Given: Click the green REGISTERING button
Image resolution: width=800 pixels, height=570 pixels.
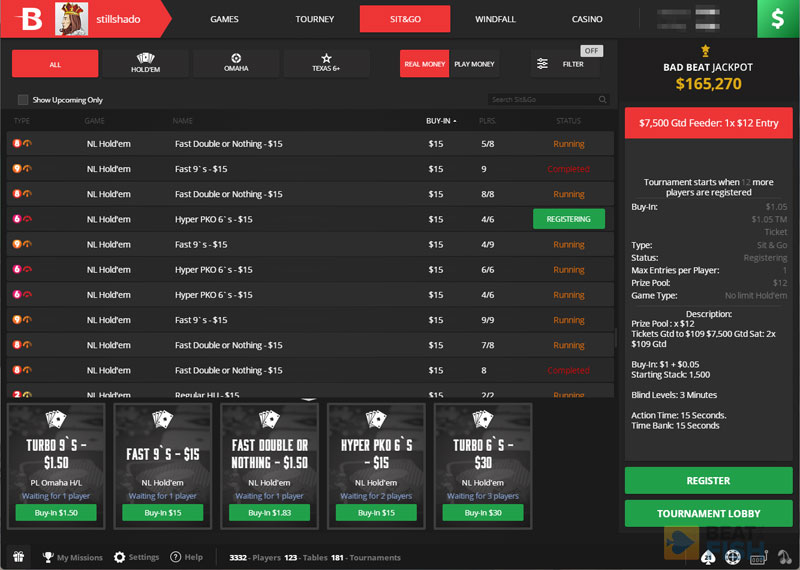Looking at the screenshot, I should coord(569,219).
